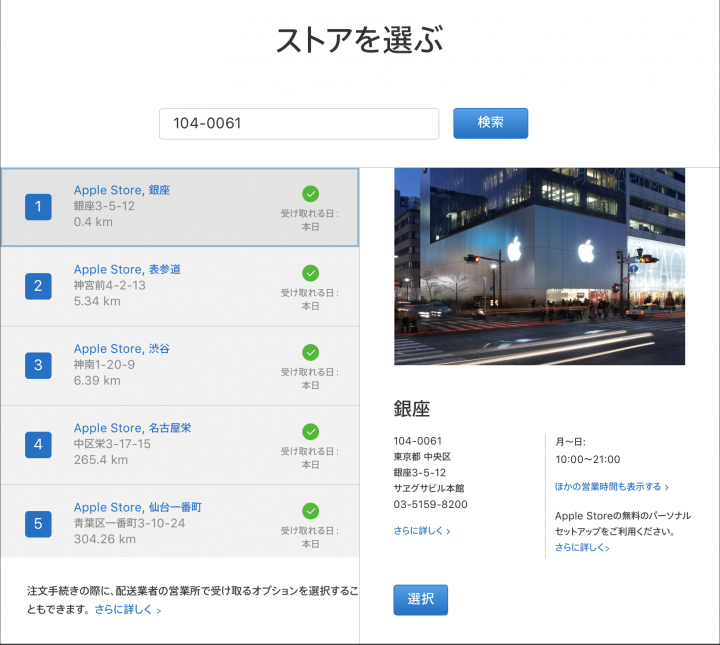This screenshot has height=645, width=720.
Task: Click address 銀座3-5-12 in first store row
Action: click(104, 206)
